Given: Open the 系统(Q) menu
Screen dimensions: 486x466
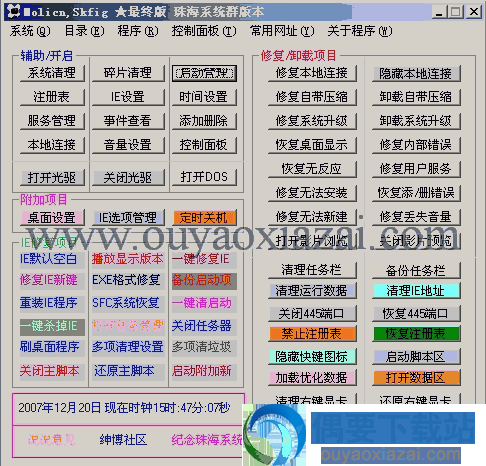Looking at the screenshot, I should pyautogui.click(x=30, y=31).
